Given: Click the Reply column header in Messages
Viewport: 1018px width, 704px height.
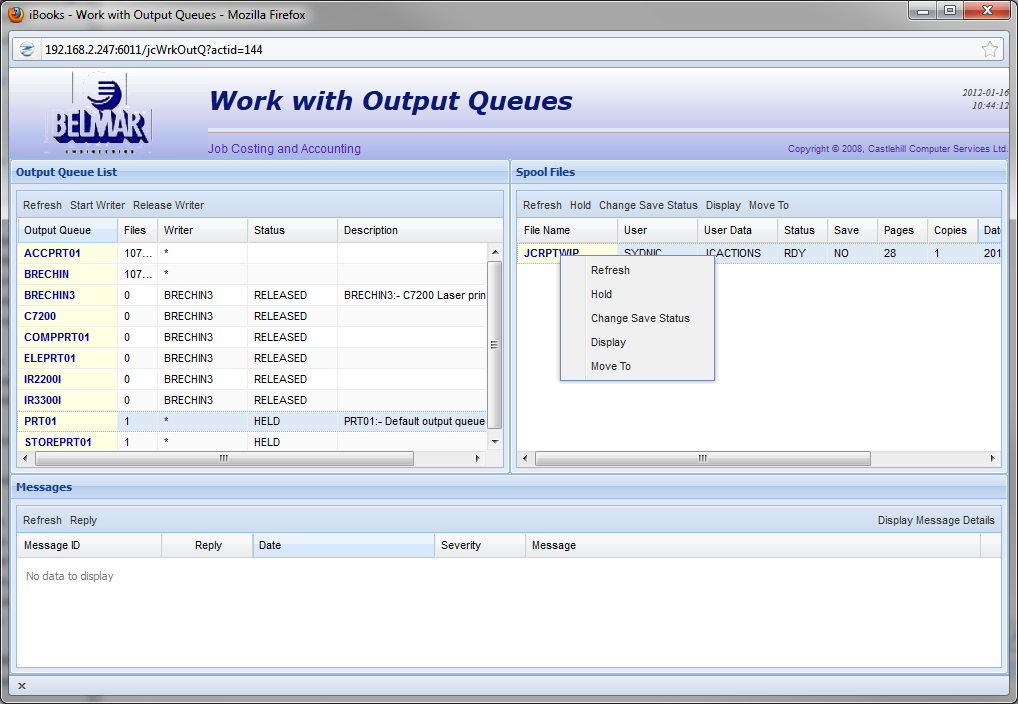Looking at the screenshot, I should pos(208,546).
